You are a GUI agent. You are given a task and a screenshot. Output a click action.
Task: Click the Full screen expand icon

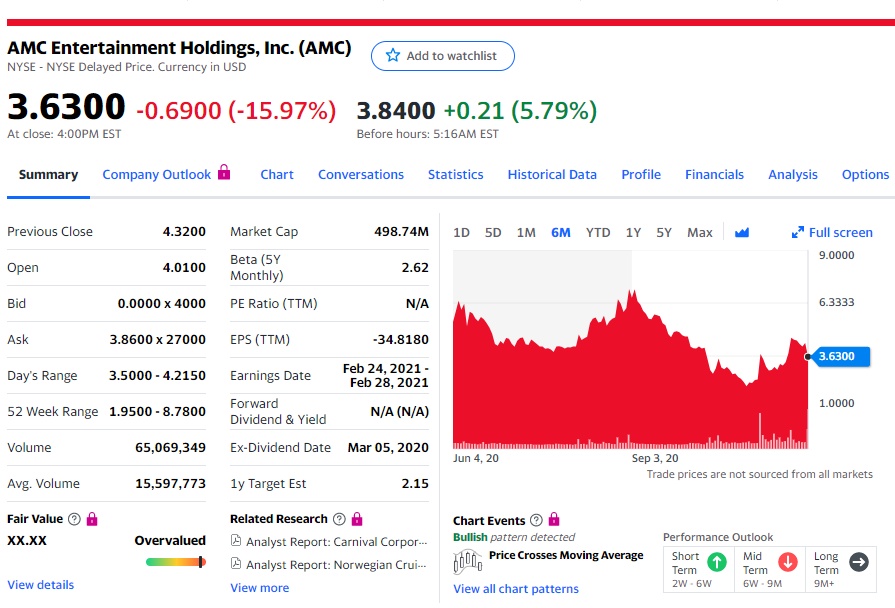(797, 232)
